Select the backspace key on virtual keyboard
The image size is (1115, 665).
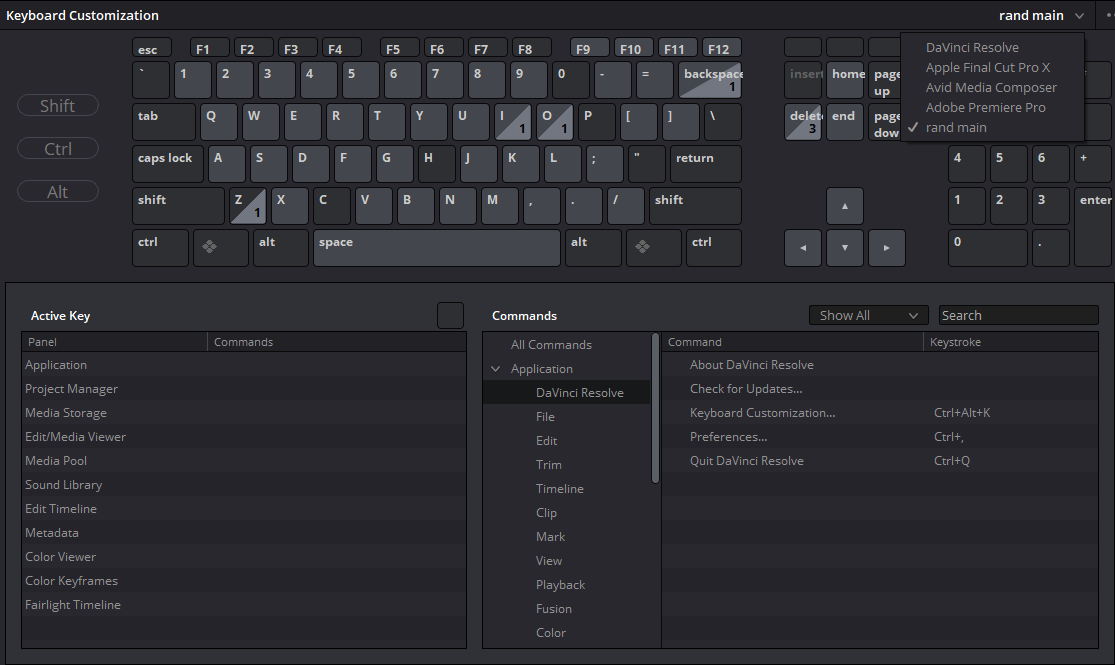[x=710, y=80]
